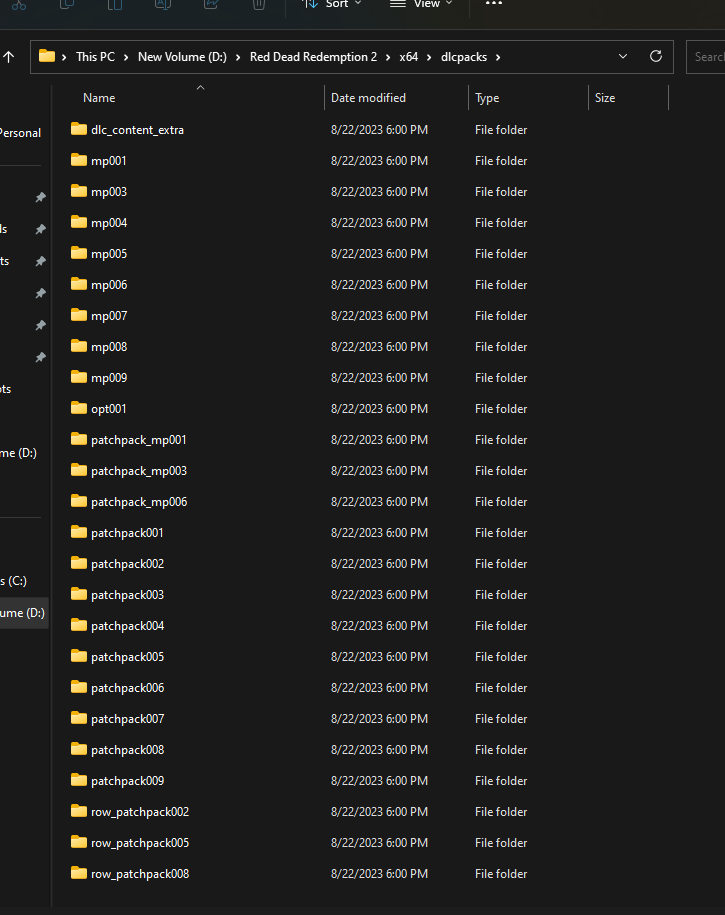Click folder icon next to mp009

coord(79,377)
